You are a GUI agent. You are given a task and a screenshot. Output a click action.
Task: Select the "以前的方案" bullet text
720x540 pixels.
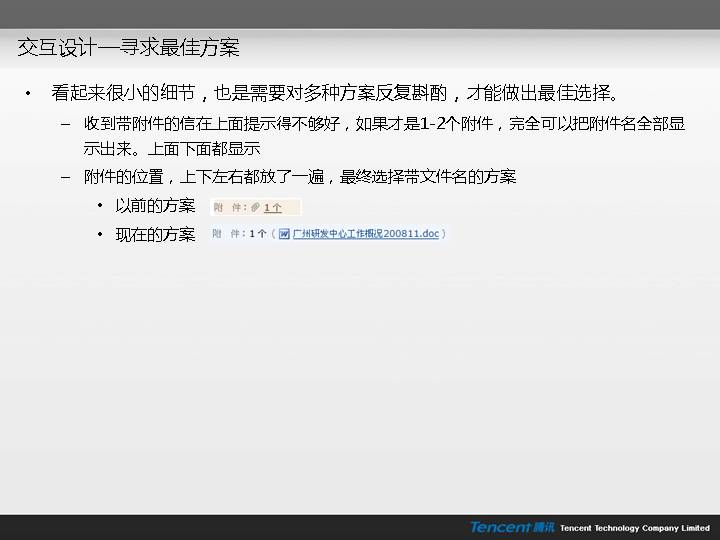pyautogui.click(x=155, y=206)
